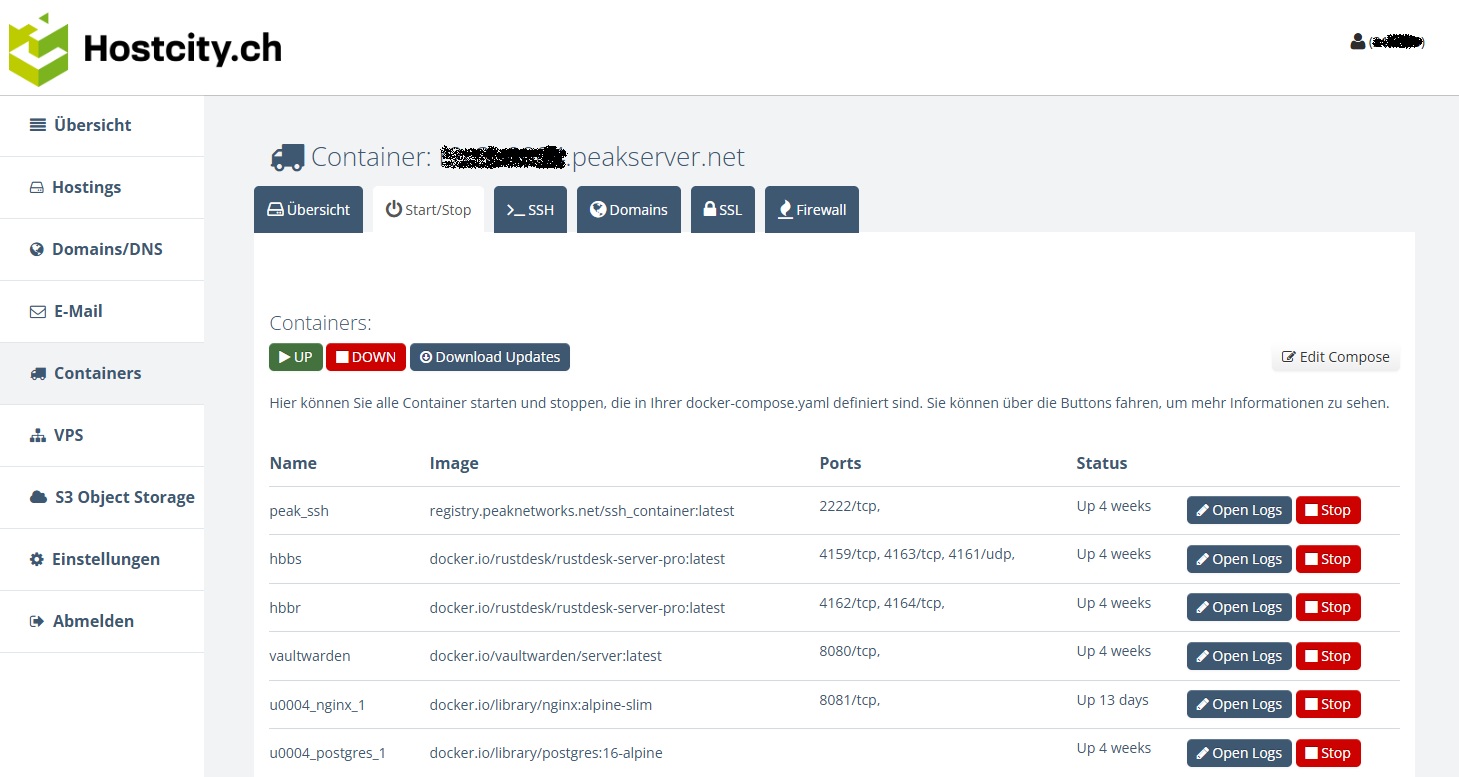Click Download Updates button
Viewport: 1459px width, 777px height.
[x=489, y=357]
